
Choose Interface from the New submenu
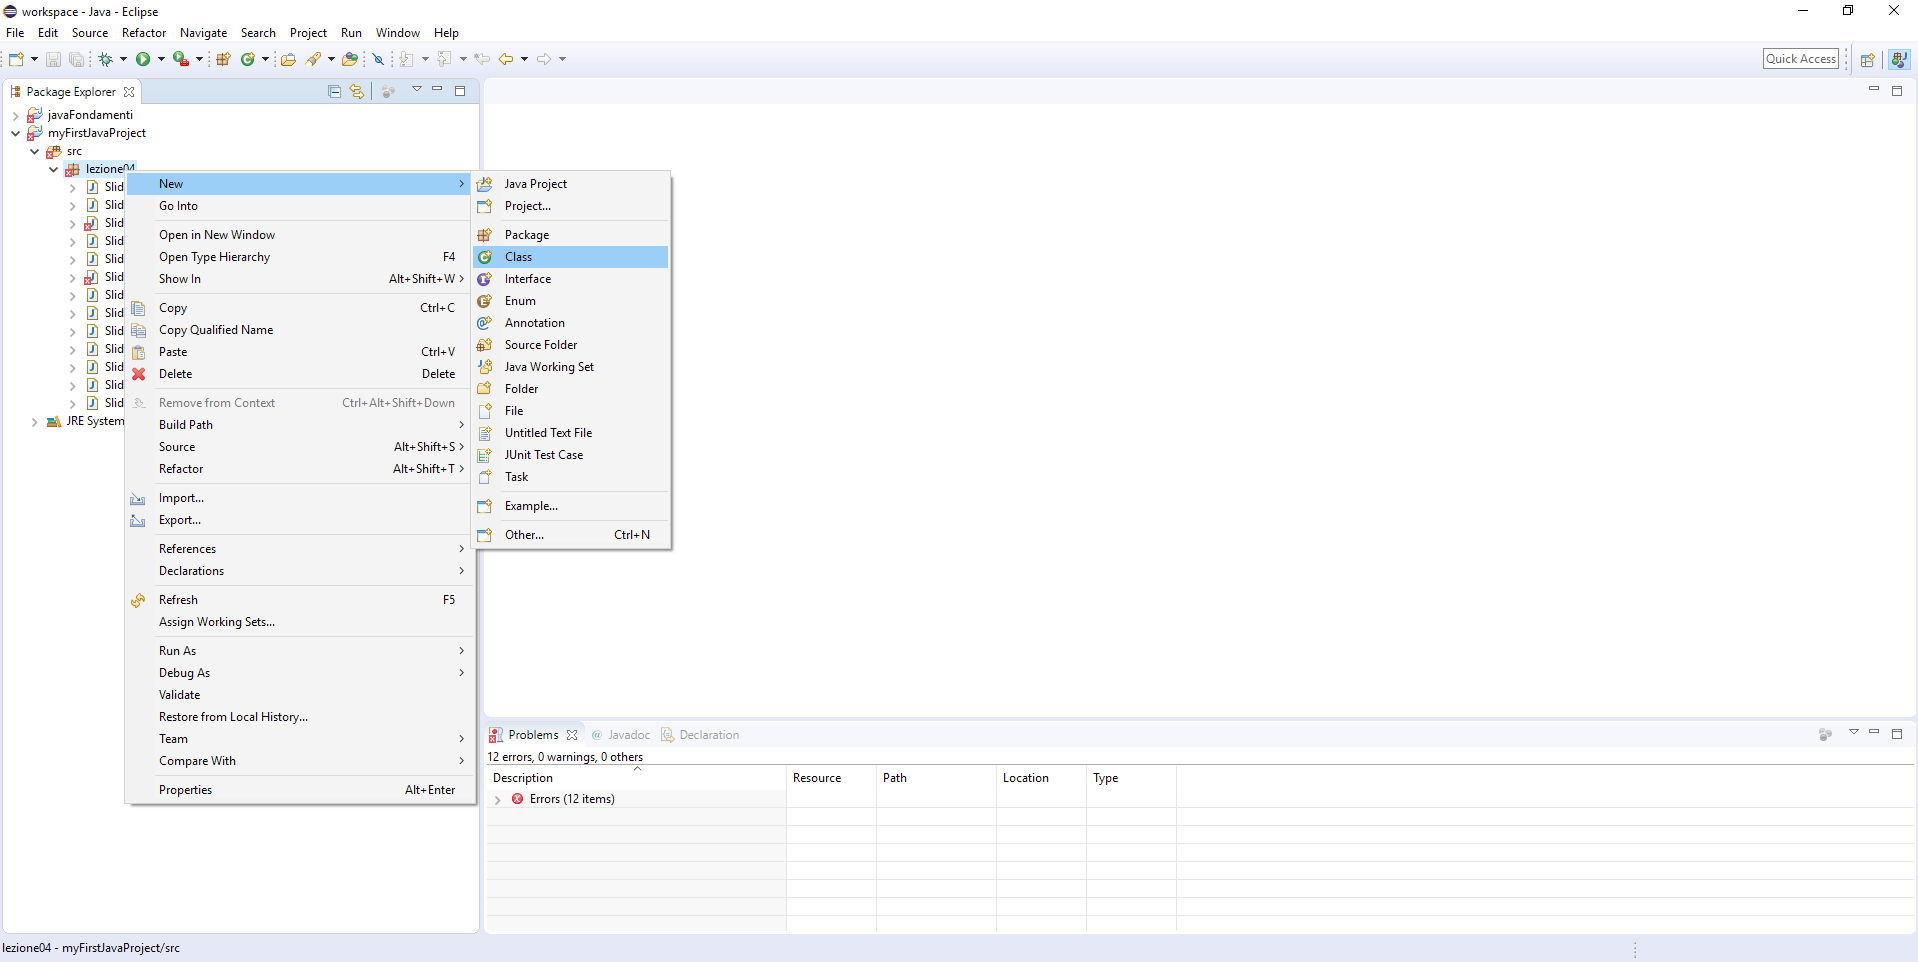pos(570,279)
